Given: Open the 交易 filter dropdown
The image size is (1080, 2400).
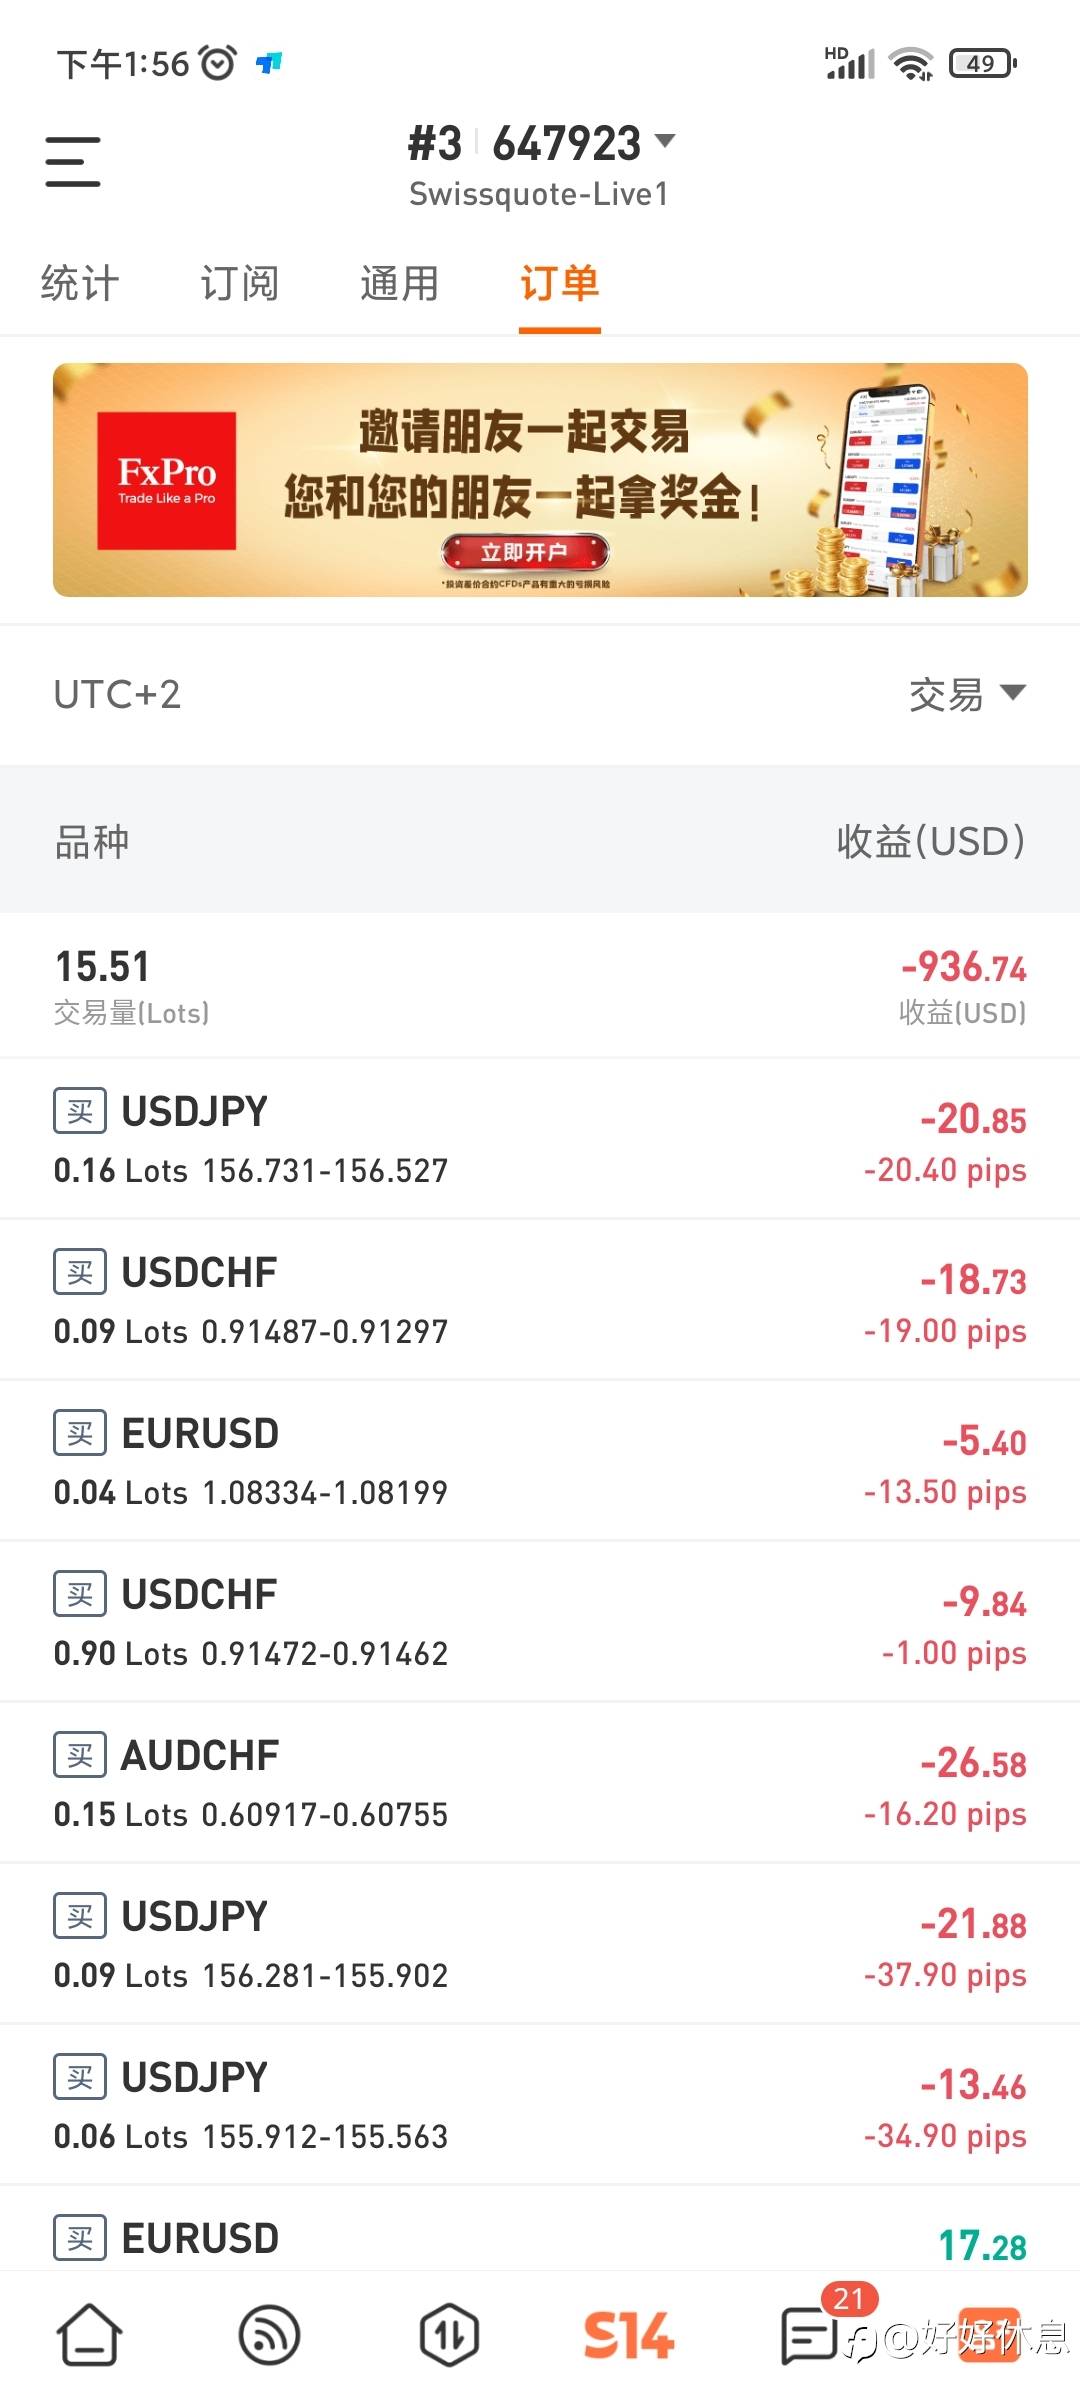Looking at the screenshot, I should click(x=966, y=694).
